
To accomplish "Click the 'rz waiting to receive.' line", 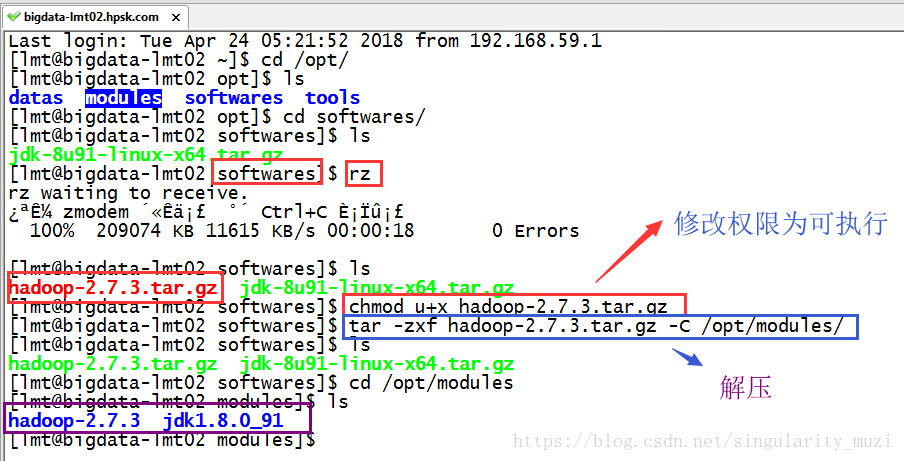I will click(x=128, y=193).
